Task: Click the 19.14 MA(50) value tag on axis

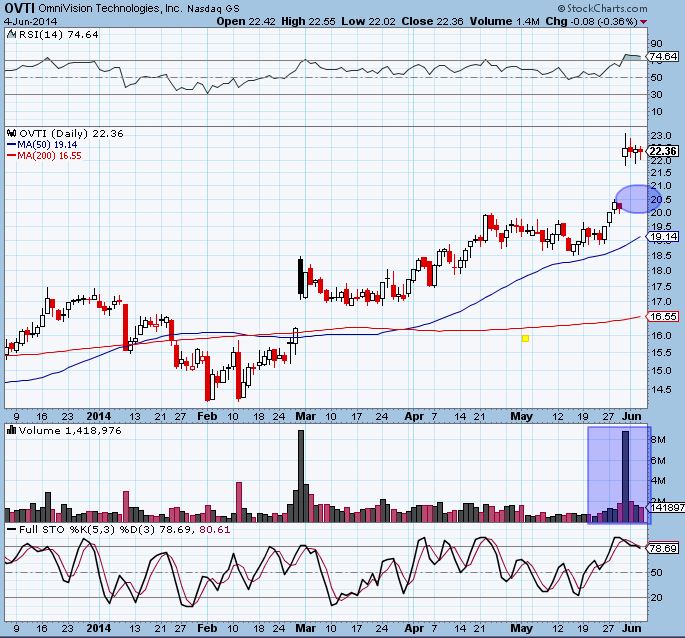Action: (663, 237)
